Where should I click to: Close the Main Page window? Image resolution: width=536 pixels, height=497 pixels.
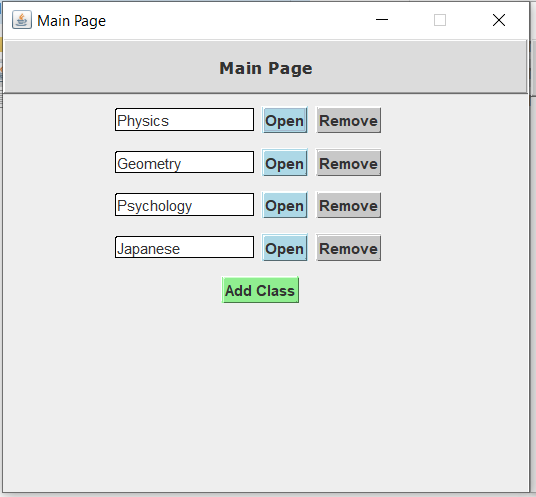(499, 20)
